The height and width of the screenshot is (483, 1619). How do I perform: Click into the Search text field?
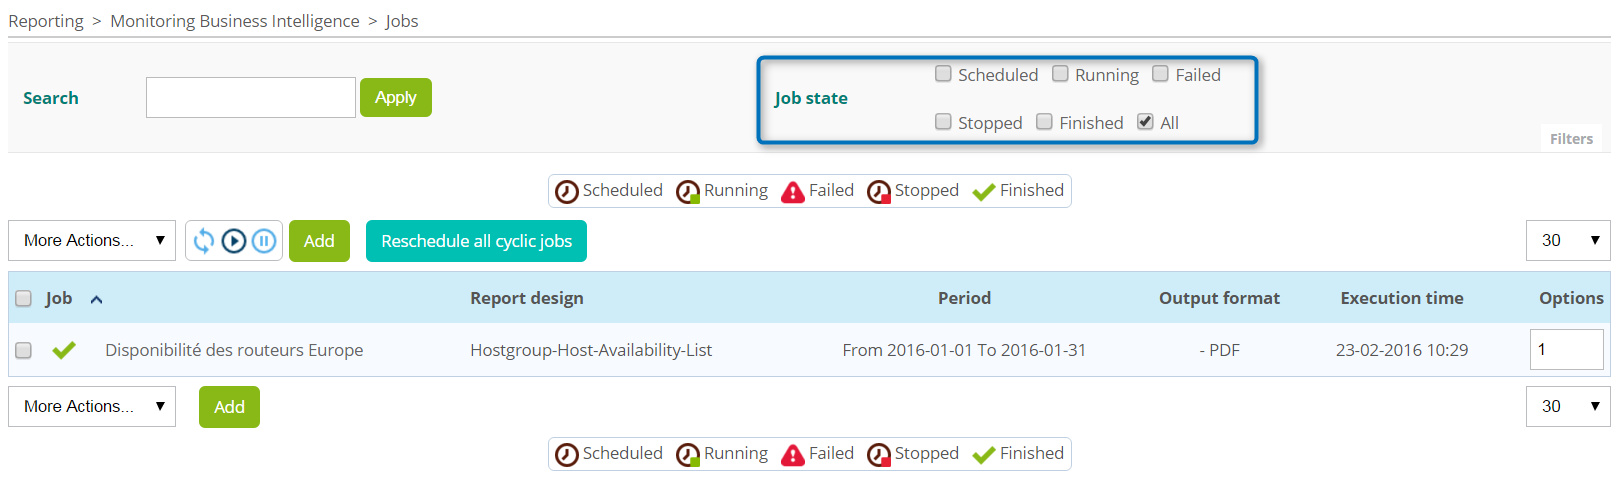251,98
